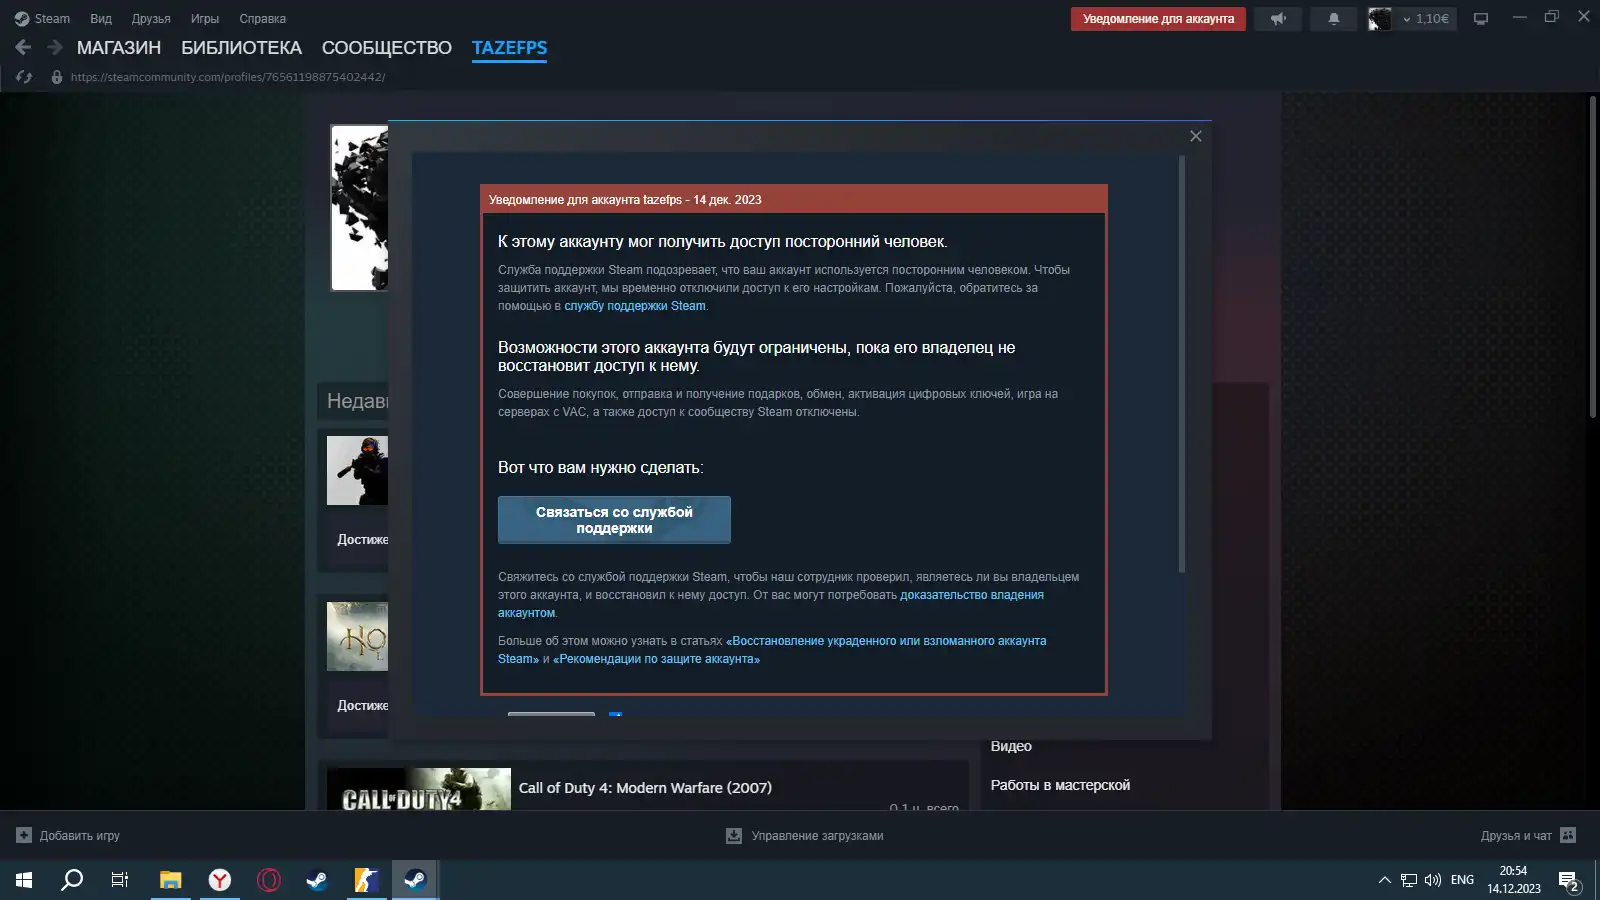Open volume tray icon

(x=1433, y=880)
